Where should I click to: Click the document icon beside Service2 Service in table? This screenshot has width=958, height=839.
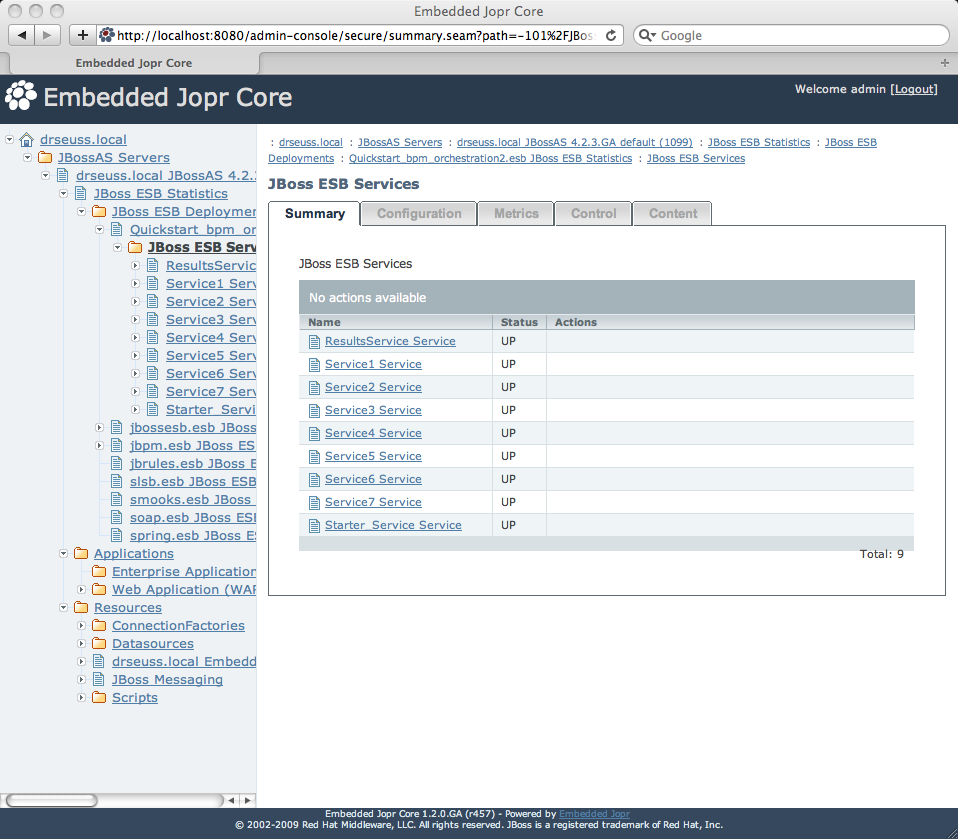point(314,388)
